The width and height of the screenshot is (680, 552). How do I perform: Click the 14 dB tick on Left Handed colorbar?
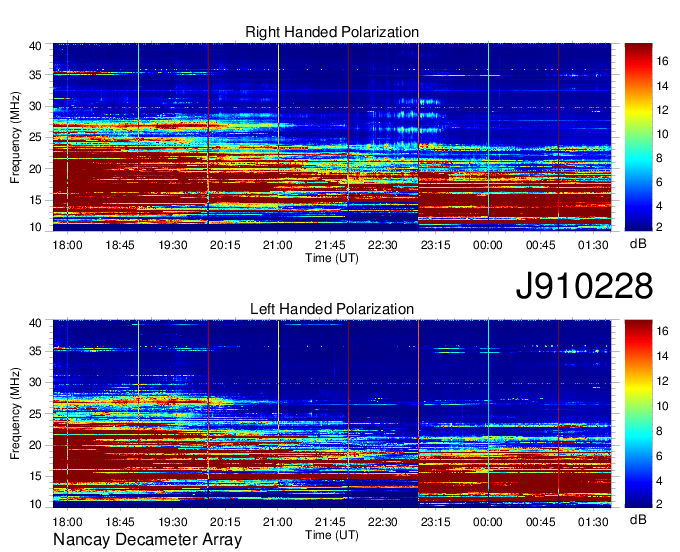(x=662, y=356)
